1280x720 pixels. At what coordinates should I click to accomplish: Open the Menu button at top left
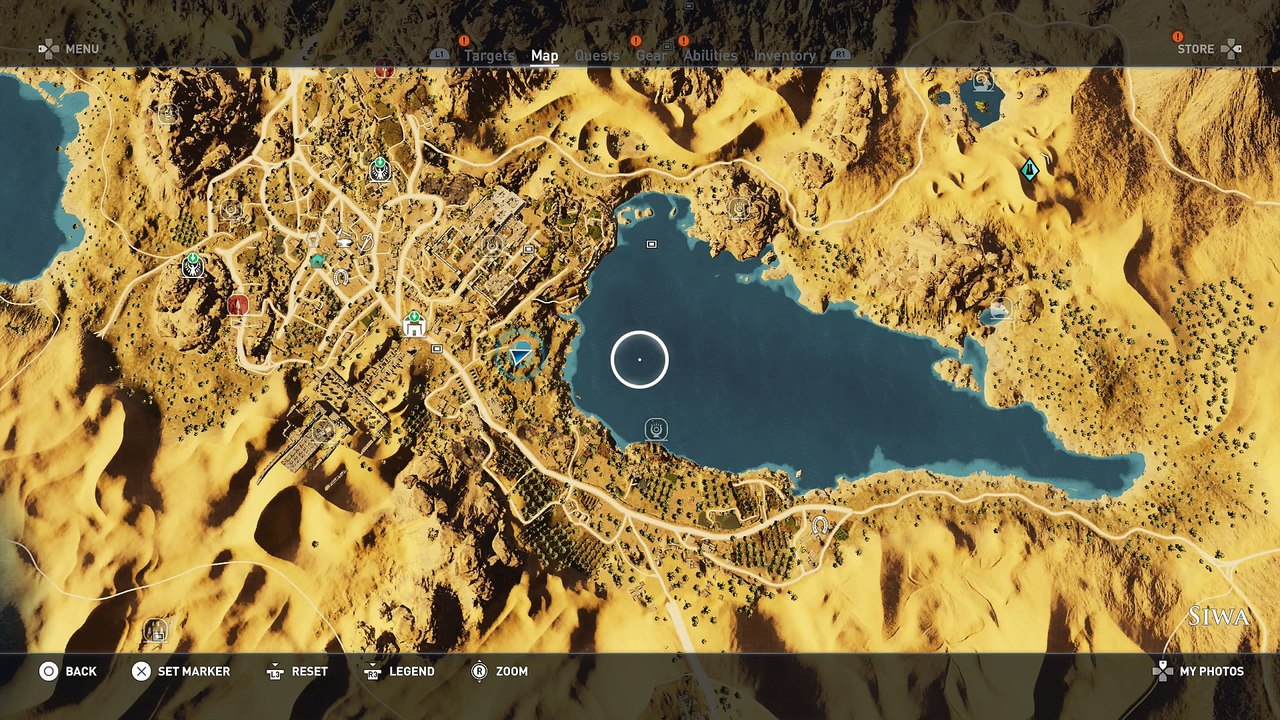point(69,49)
